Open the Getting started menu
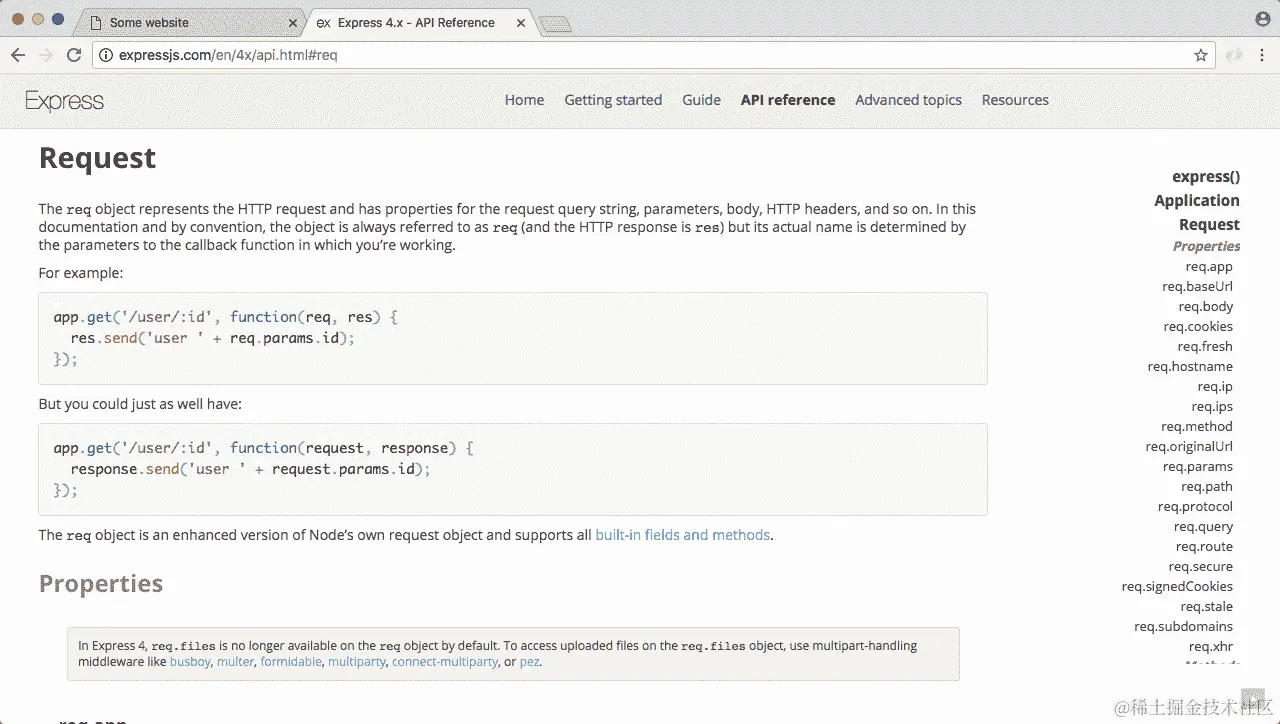1280x724 pixels. click(x=613, y=100)
